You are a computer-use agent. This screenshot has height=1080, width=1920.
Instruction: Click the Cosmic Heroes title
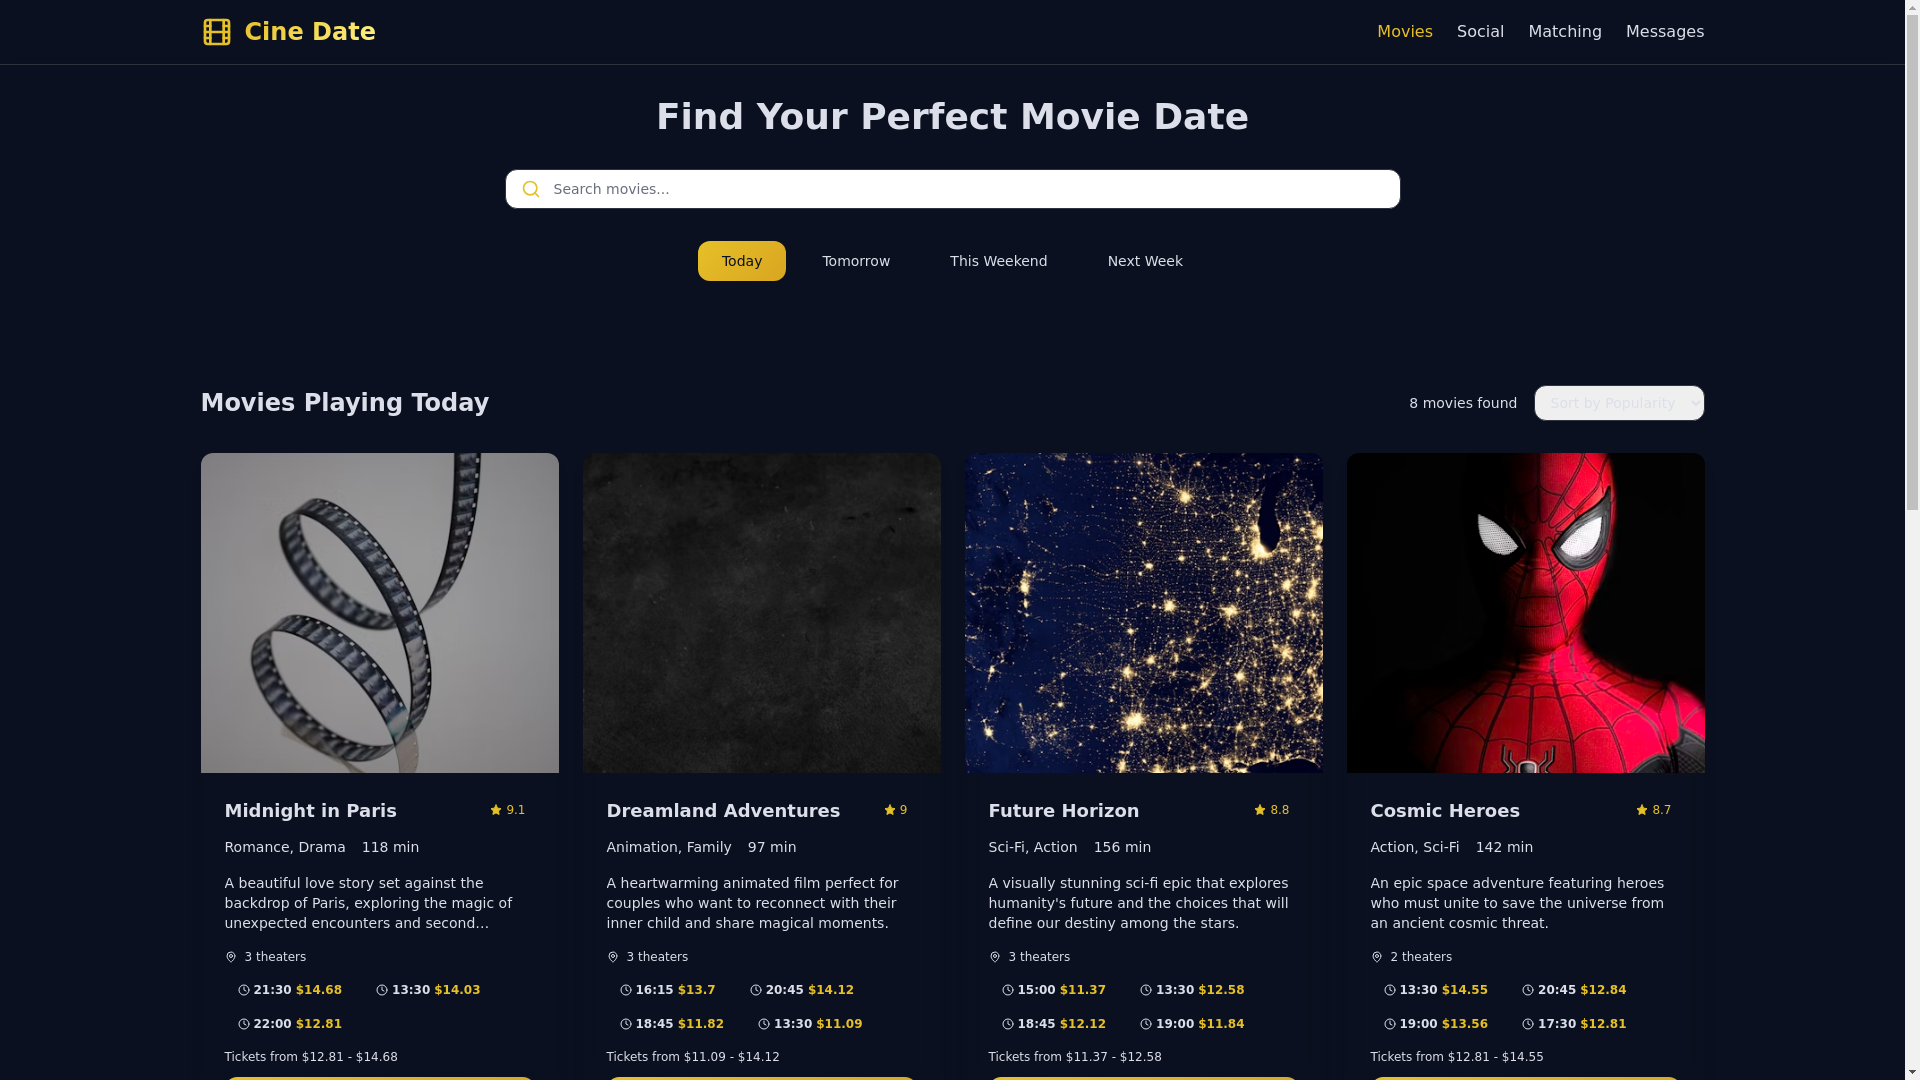point(1445,811)
